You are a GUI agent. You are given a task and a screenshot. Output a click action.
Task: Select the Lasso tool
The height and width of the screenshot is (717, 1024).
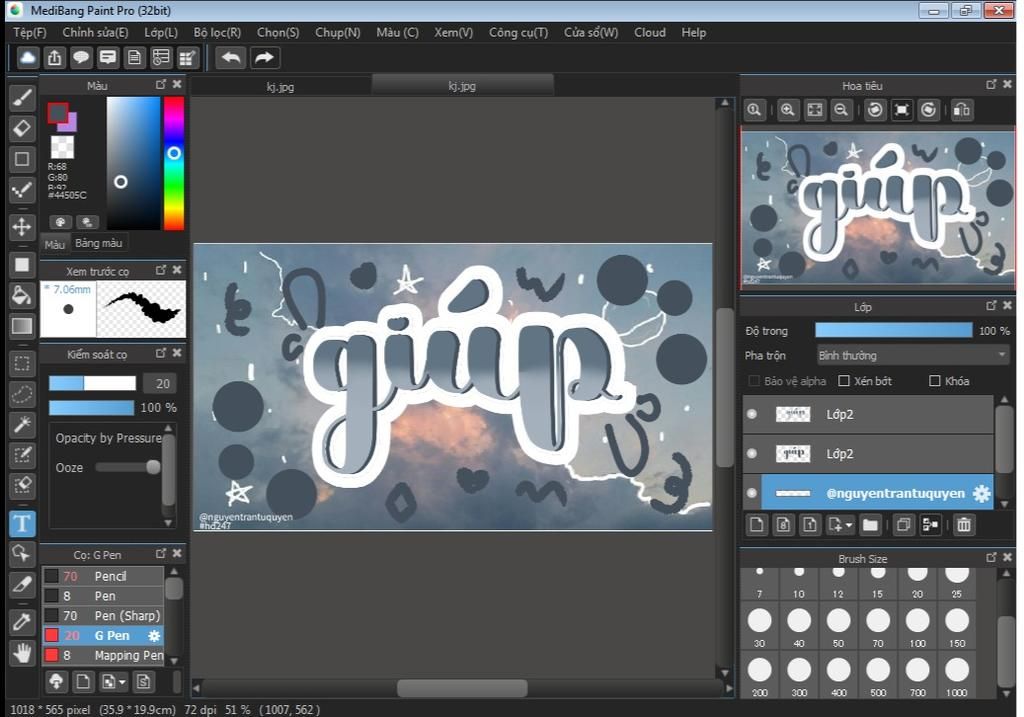tap(22, 394)
